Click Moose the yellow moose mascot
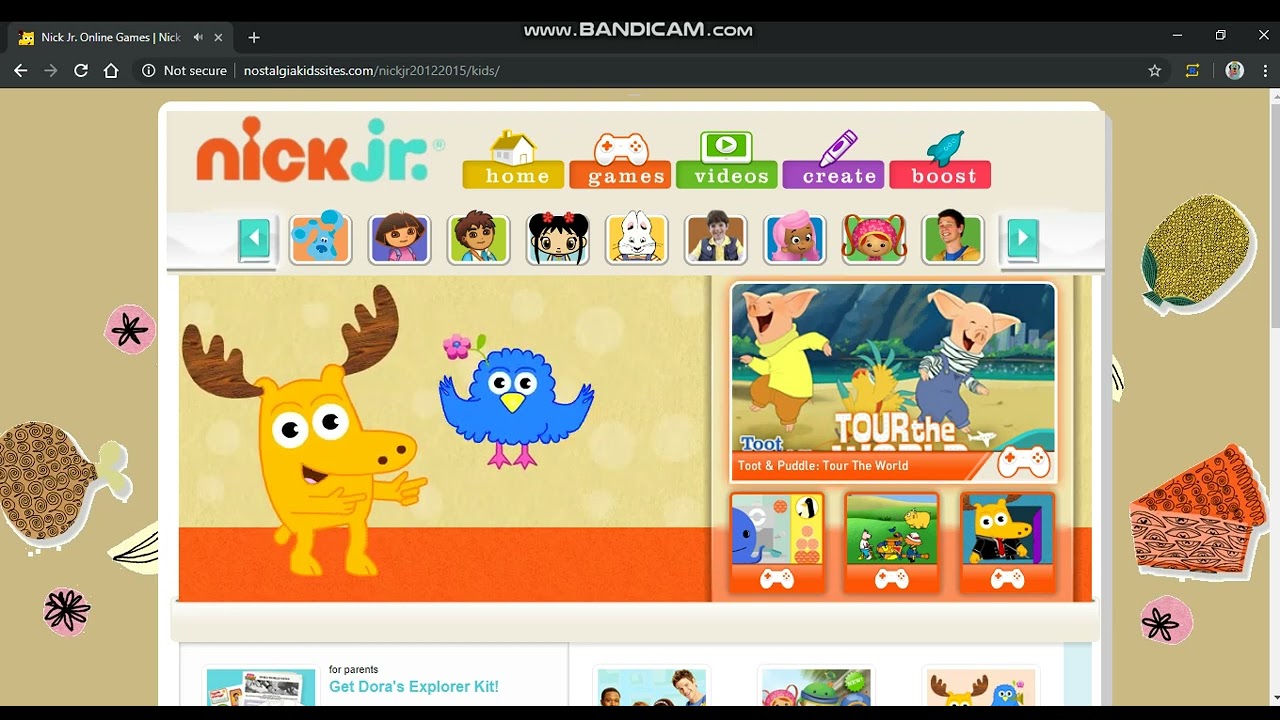The width and height of the screenshot is (1280, 720). [x=304, y=431]
